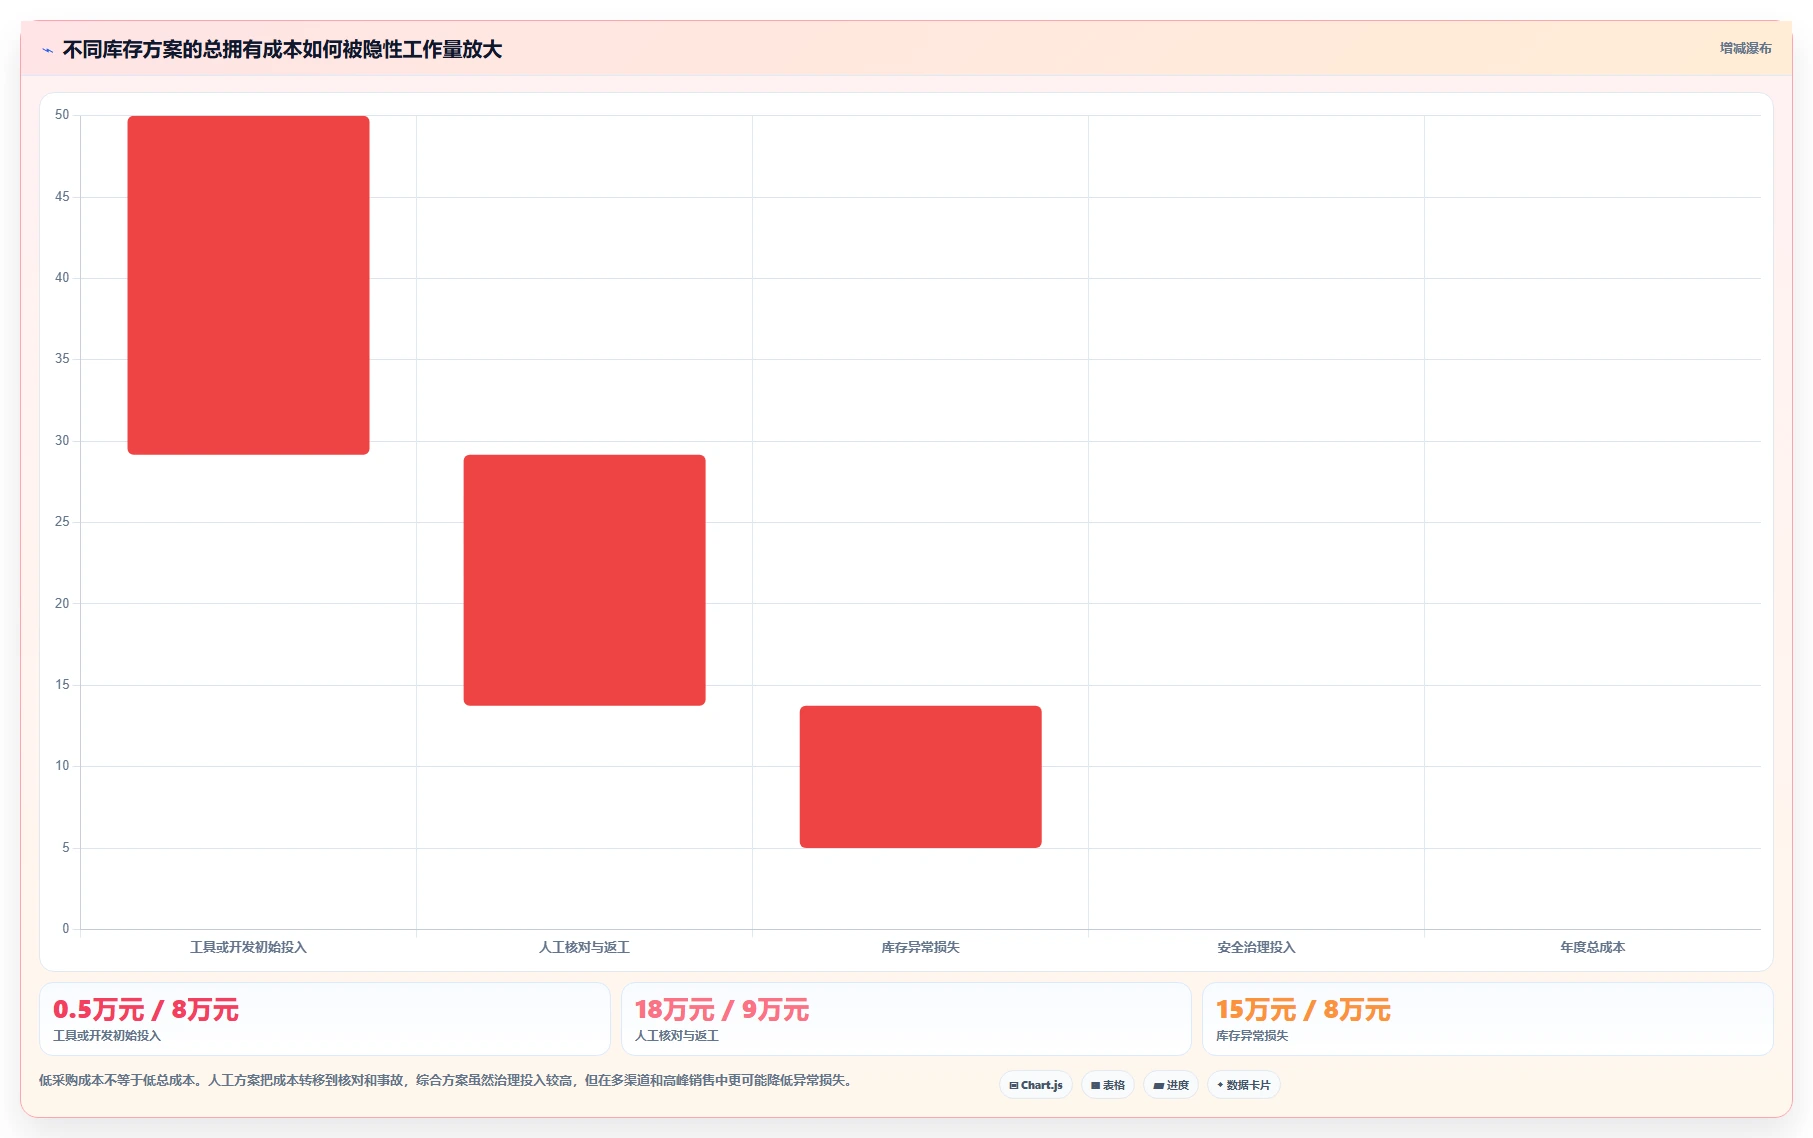Image resolution: width=1813 pixels, height=1138 pixels.
Task: Click the small blue icon before the chart title
Action: [x=47, y=50]
